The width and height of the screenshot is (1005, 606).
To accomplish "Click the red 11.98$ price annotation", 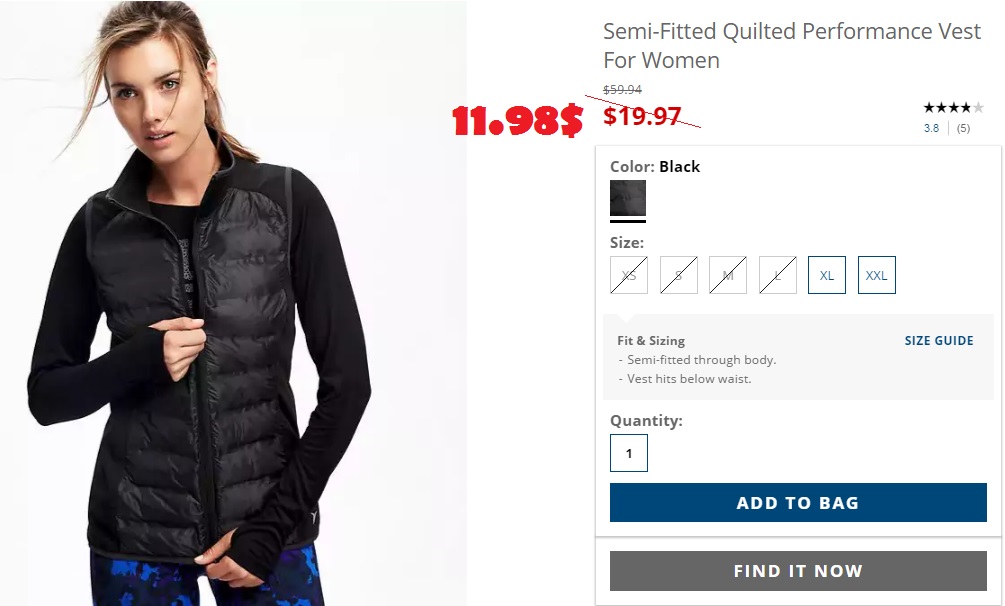I will coord(517,120).
